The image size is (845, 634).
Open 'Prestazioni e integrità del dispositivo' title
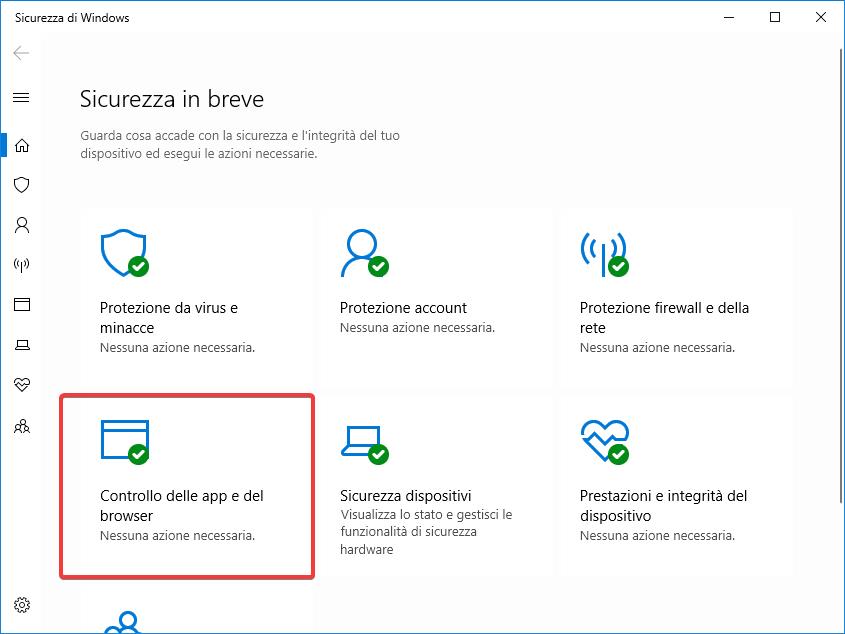coord(663,506)
